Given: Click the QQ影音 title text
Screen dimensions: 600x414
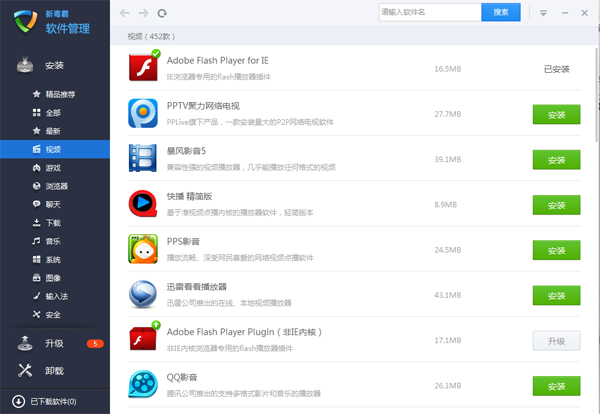Looking at the screenshot, I should [182, 377].
